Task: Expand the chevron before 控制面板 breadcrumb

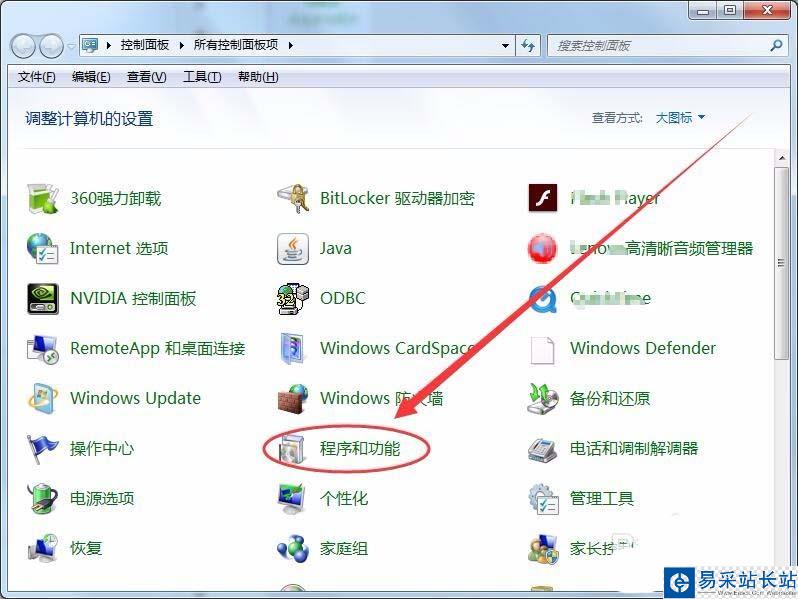Action: pyautogui.click(x=108, y=45)
